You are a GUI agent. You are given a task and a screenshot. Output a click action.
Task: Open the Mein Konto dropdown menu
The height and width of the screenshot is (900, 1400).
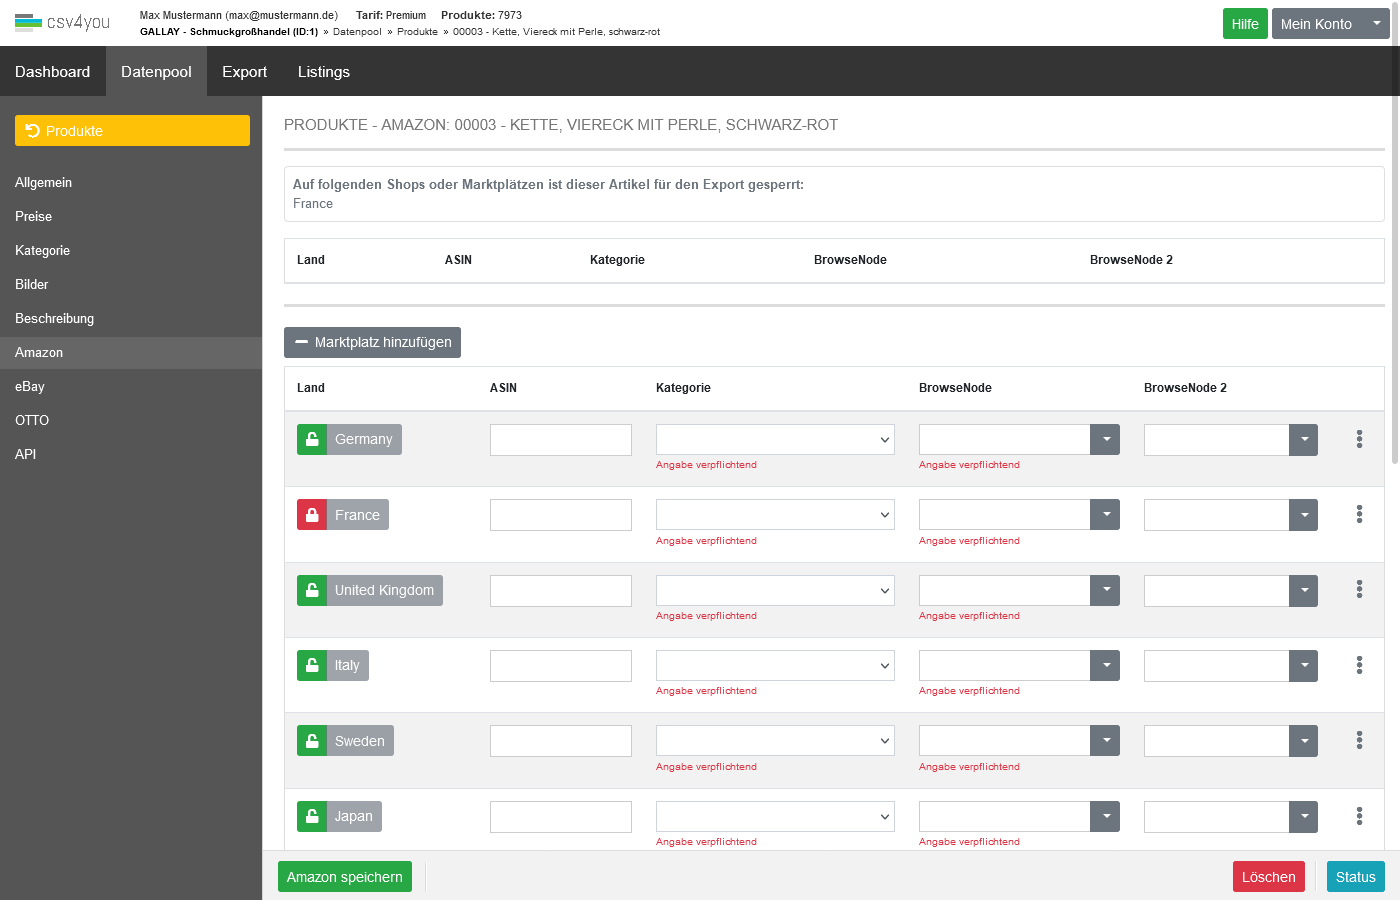(1329, 24)
